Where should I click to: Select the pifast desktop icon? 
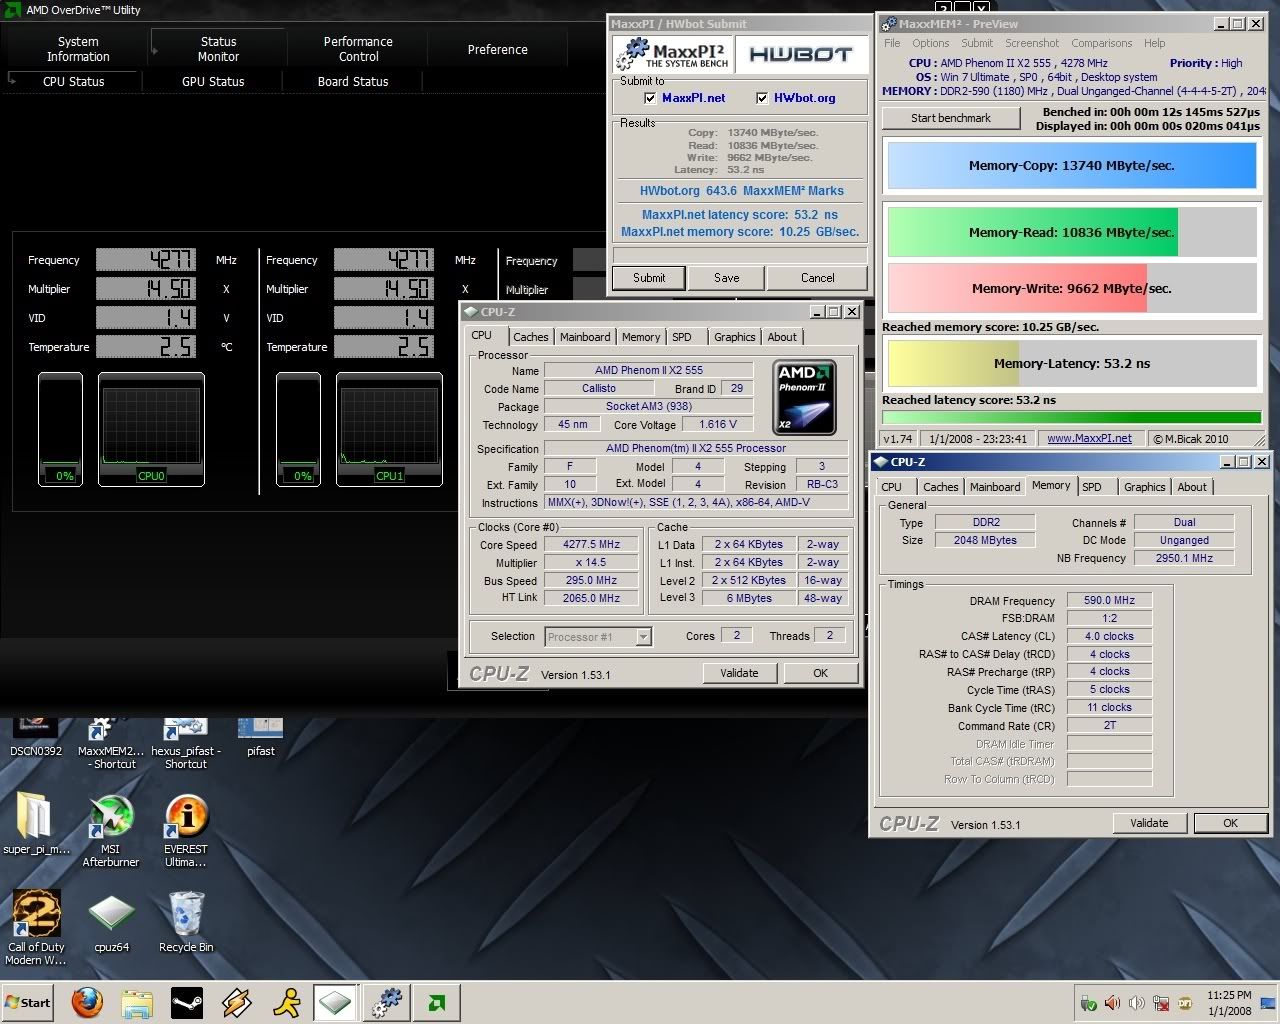pos(260,737)
